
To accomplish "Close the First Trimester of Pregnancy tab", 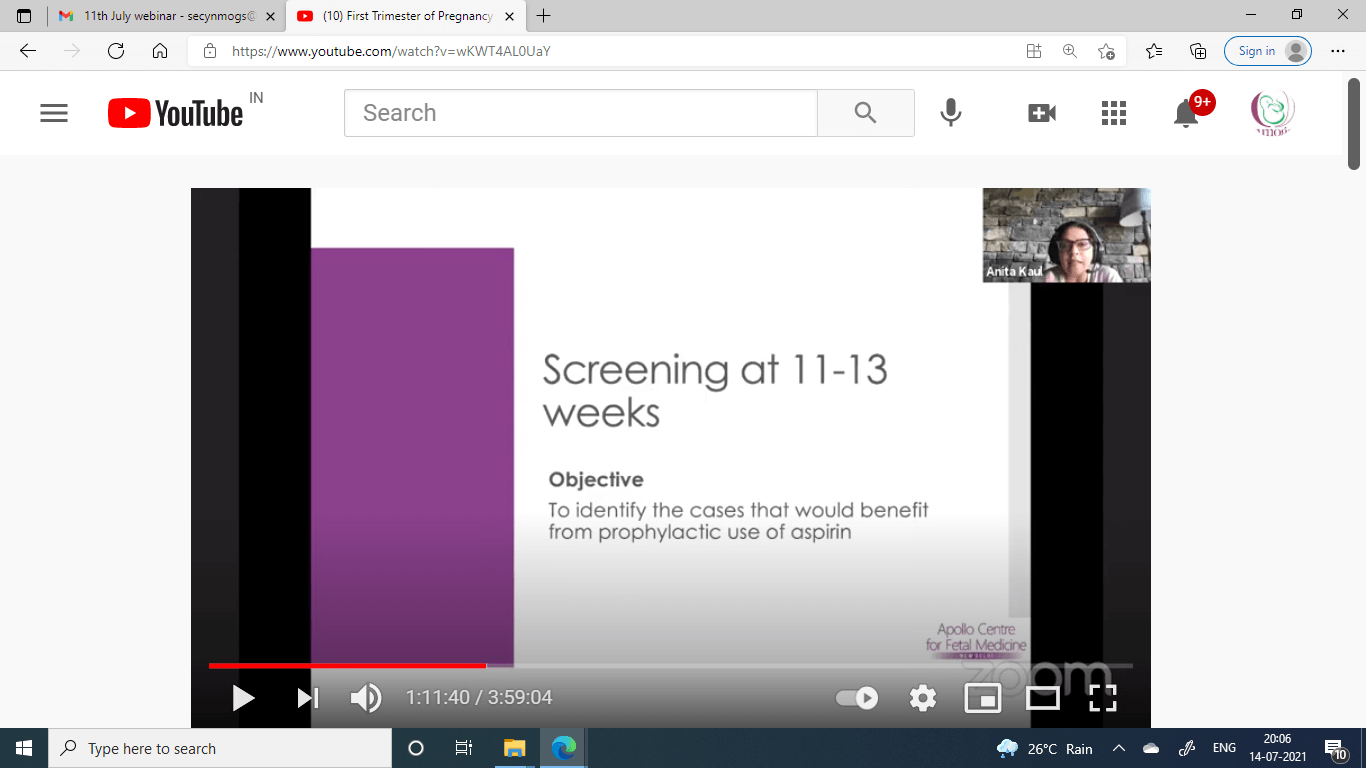I will coord(509,16).
